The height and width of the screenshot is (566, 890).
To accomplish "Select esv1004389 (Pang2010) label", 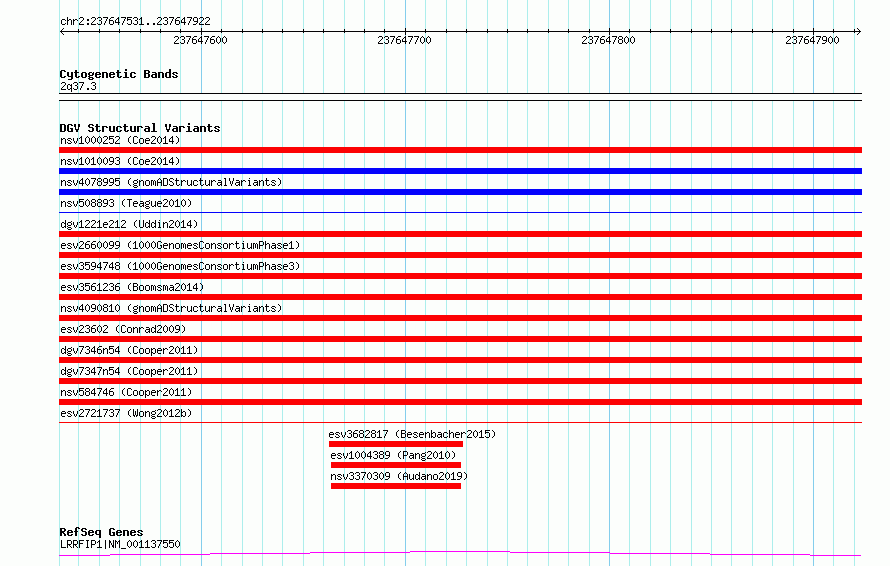I will click(393, 455).
